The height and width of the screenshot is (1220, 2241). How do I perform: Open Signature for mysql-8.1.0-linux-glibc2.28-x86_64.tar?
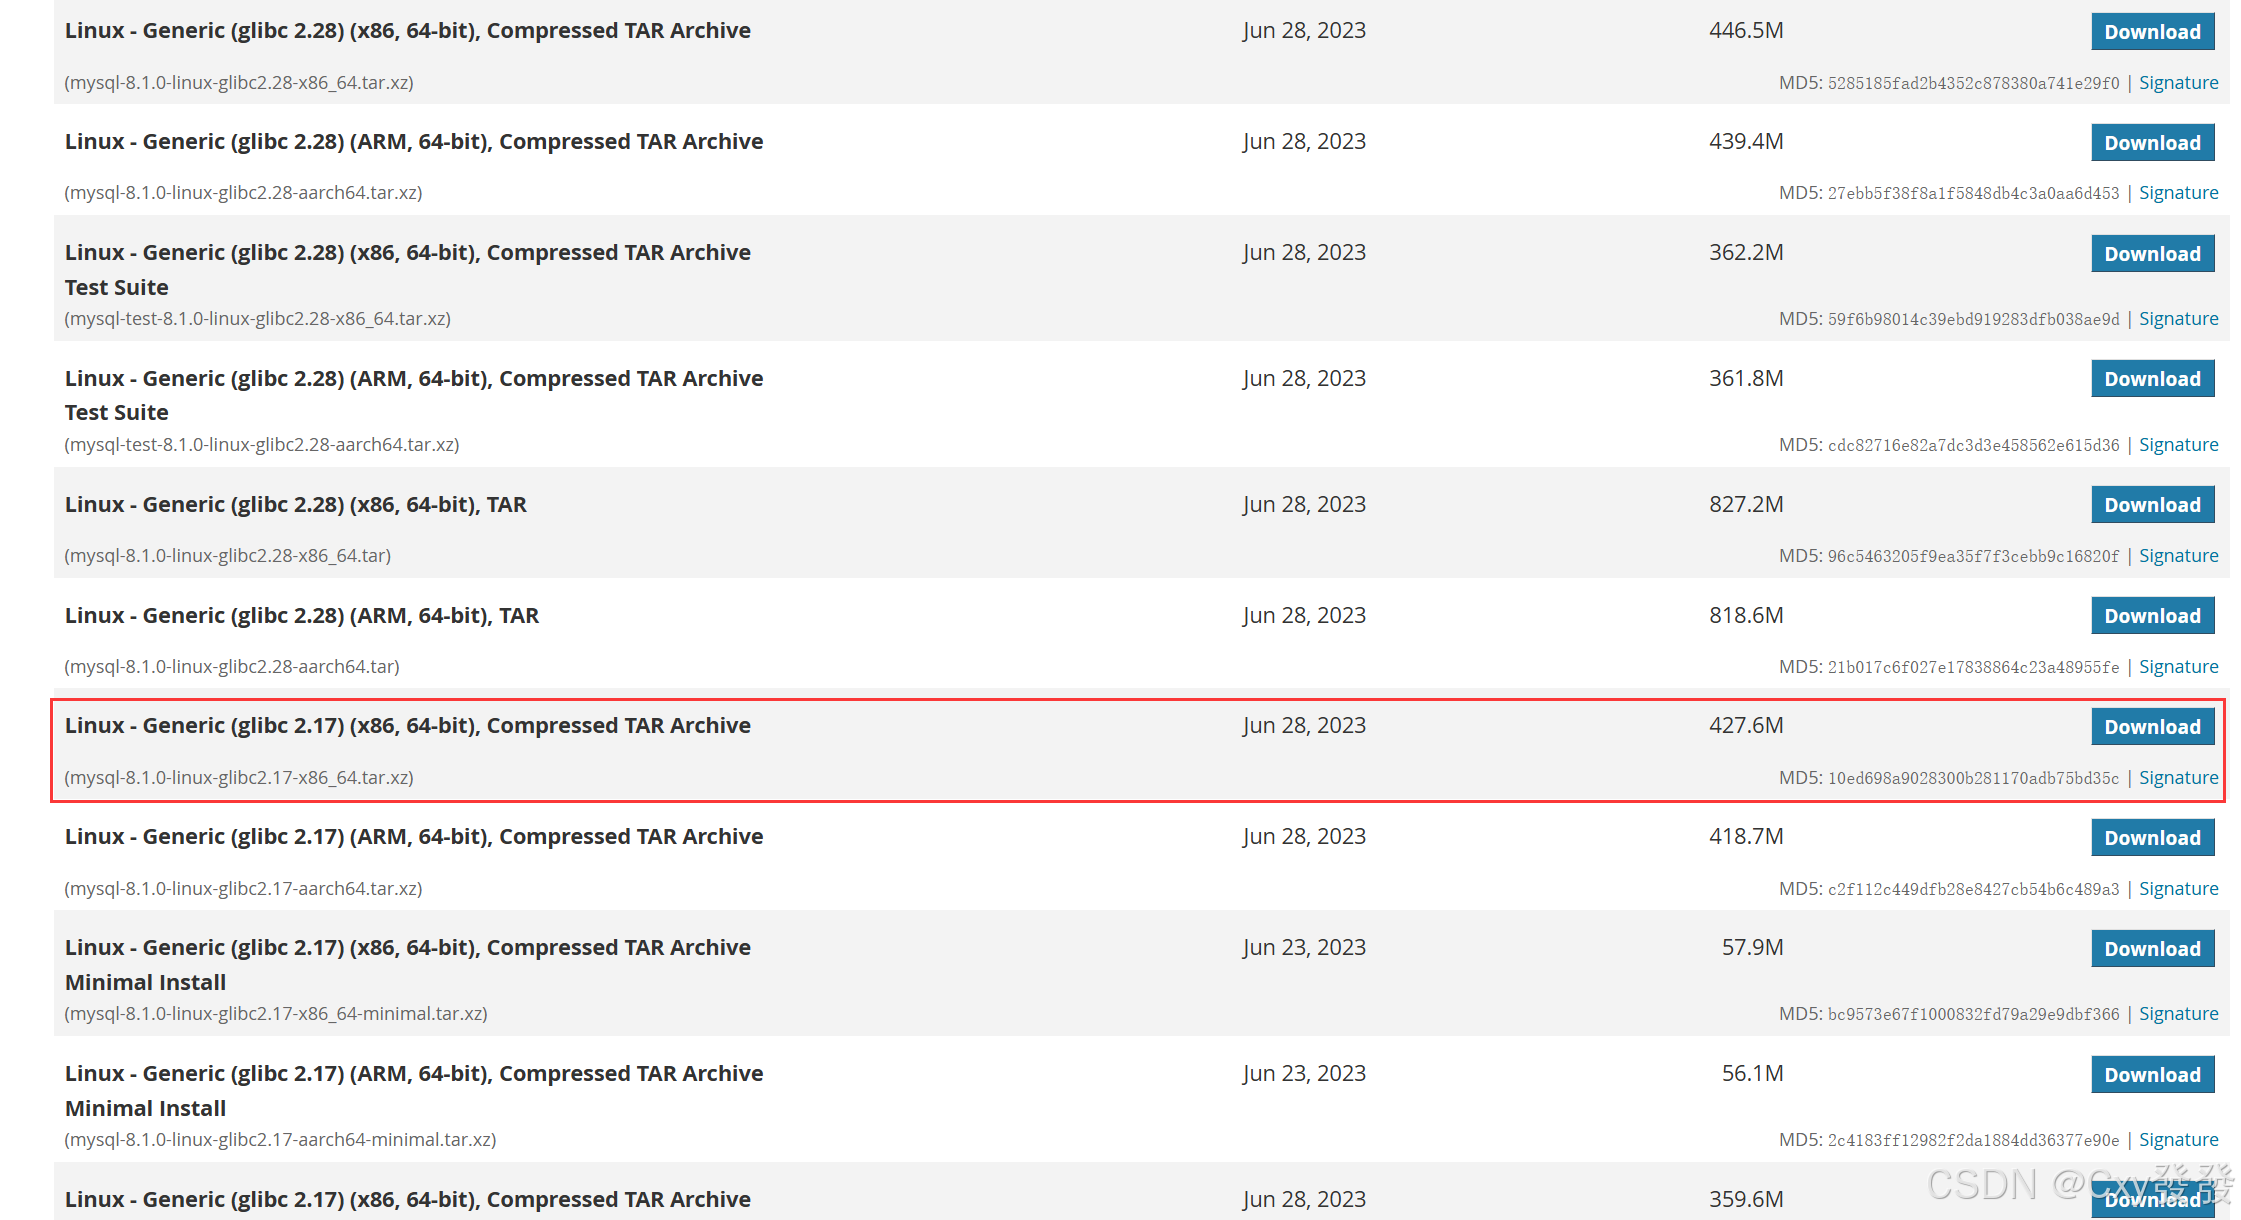click(2177, 556)
